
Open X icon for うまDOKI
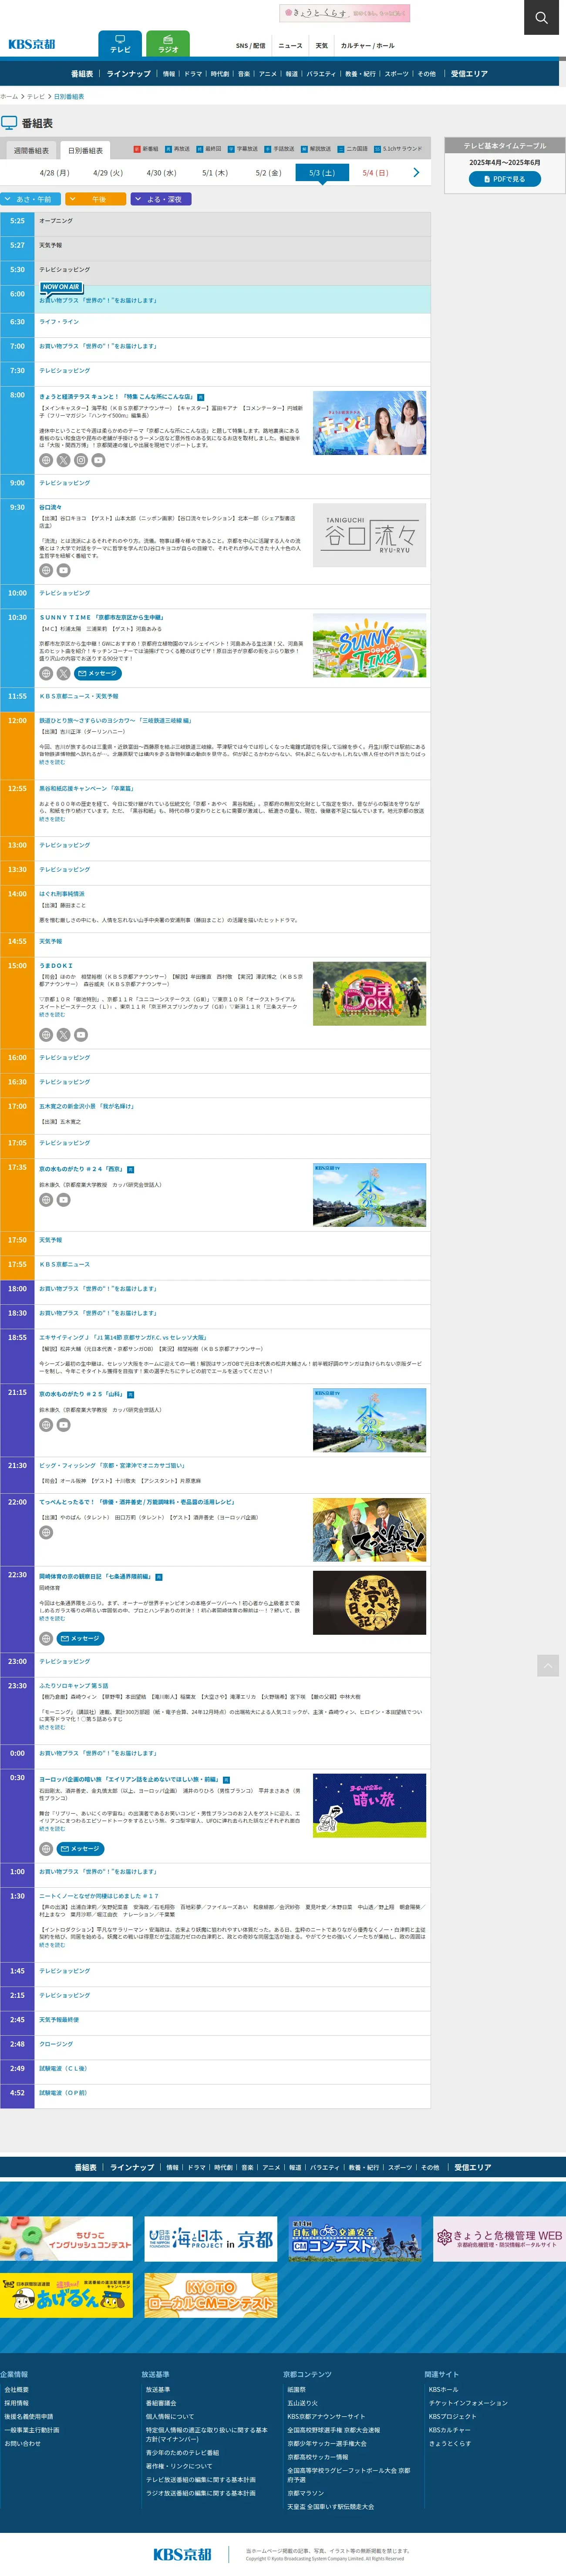click(63, 1035)
